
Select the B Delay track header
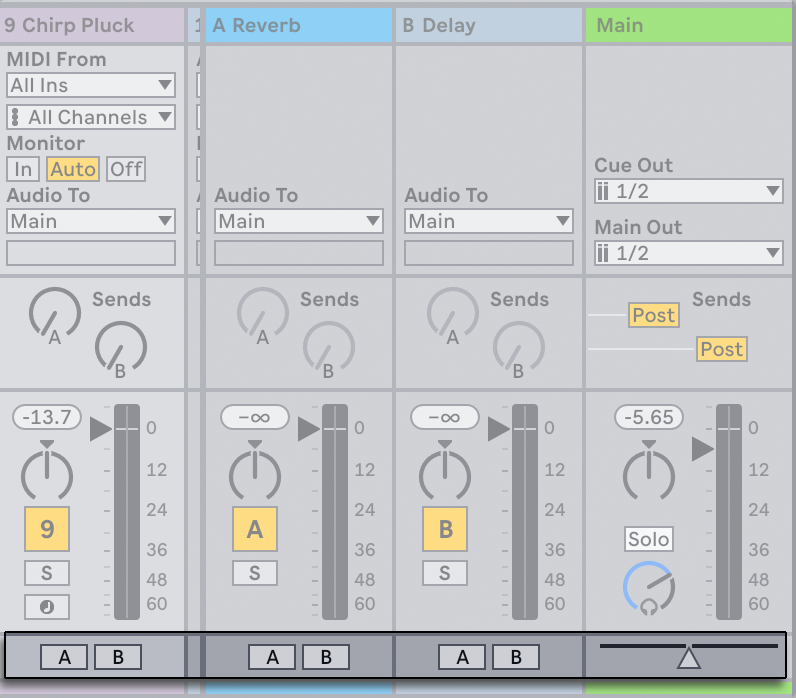click(x=489, y=25)
